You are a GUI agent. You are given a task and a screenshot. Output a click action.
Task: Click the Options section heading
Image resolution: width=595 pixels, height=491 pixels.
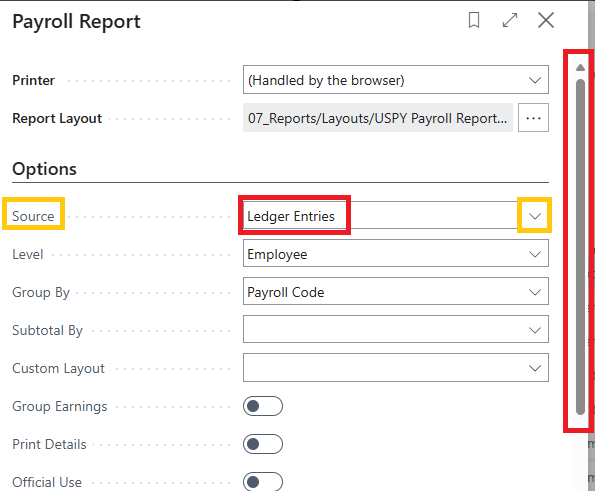click(44, 169)
